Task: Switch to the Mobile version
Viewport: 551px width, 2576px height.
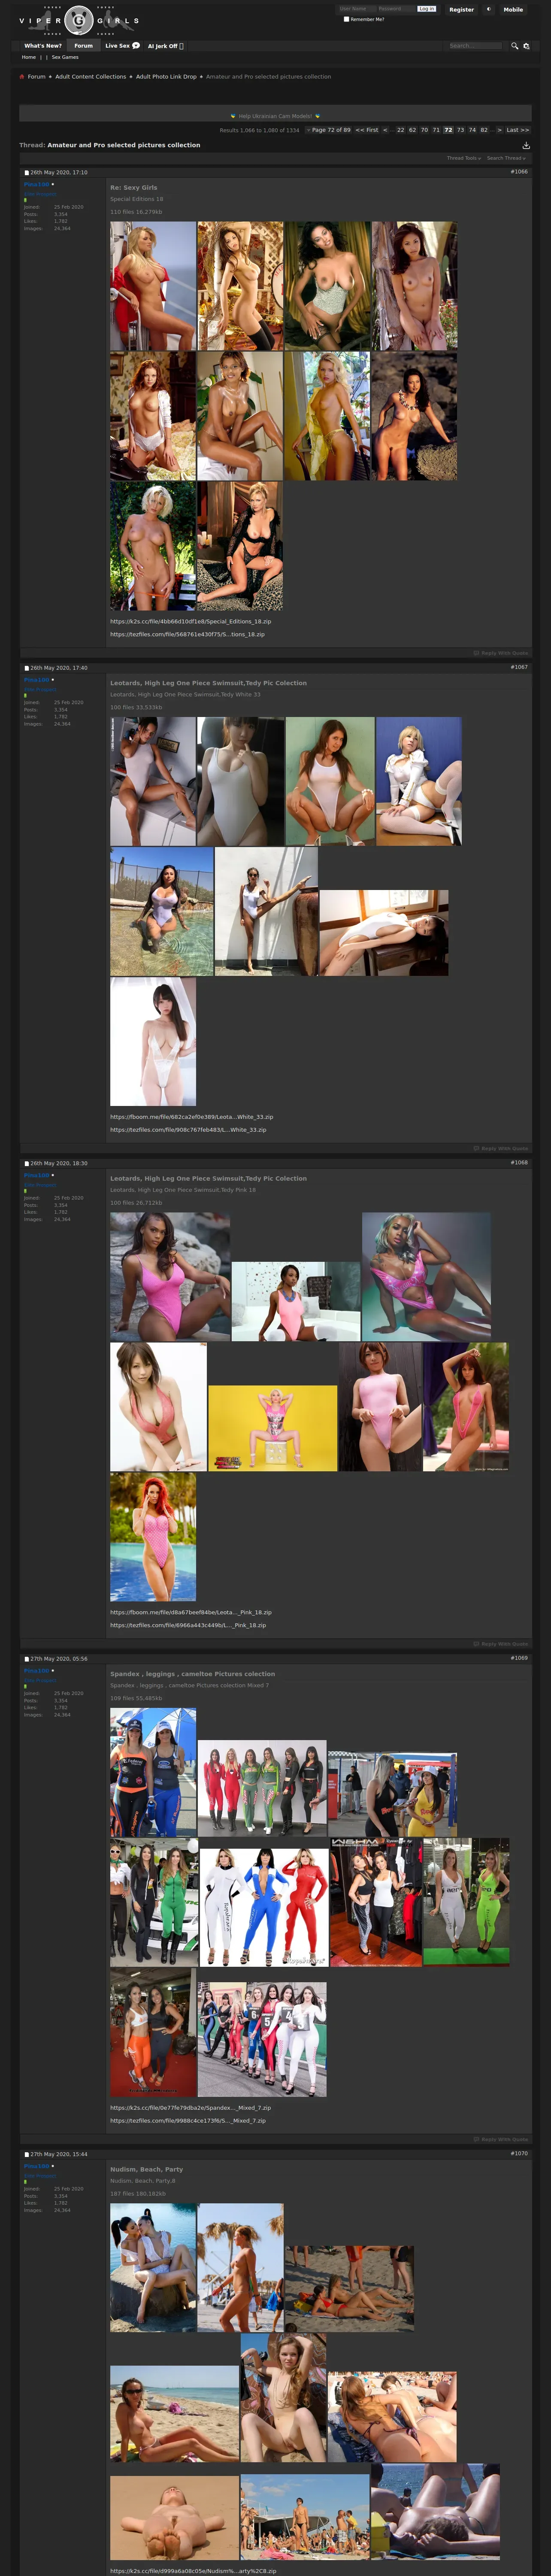Action: (513, 9)
